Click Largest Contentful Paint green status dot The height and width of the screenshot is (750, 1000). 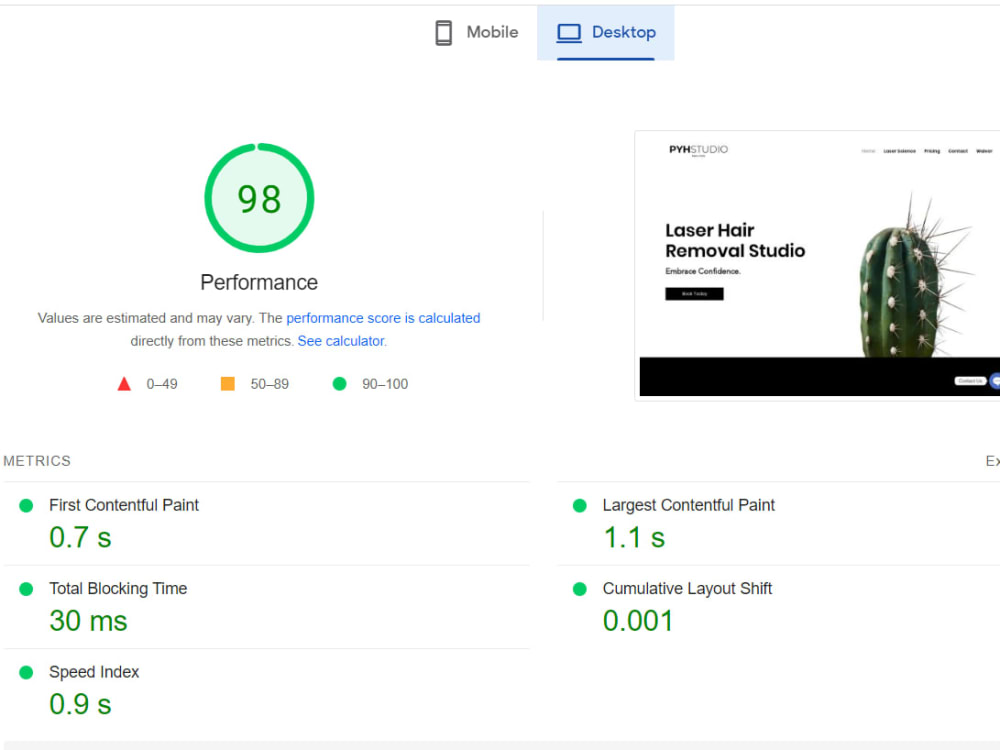(x=580, y=506)
